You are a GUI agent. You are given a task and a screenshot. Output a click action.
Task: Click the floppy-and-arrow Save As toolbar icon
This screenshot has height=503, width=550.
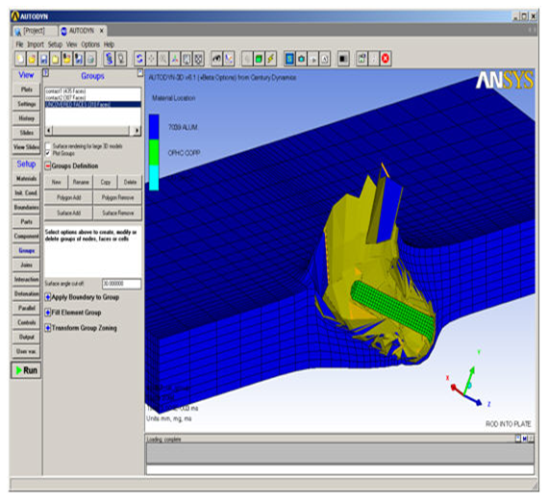[79, 59]
